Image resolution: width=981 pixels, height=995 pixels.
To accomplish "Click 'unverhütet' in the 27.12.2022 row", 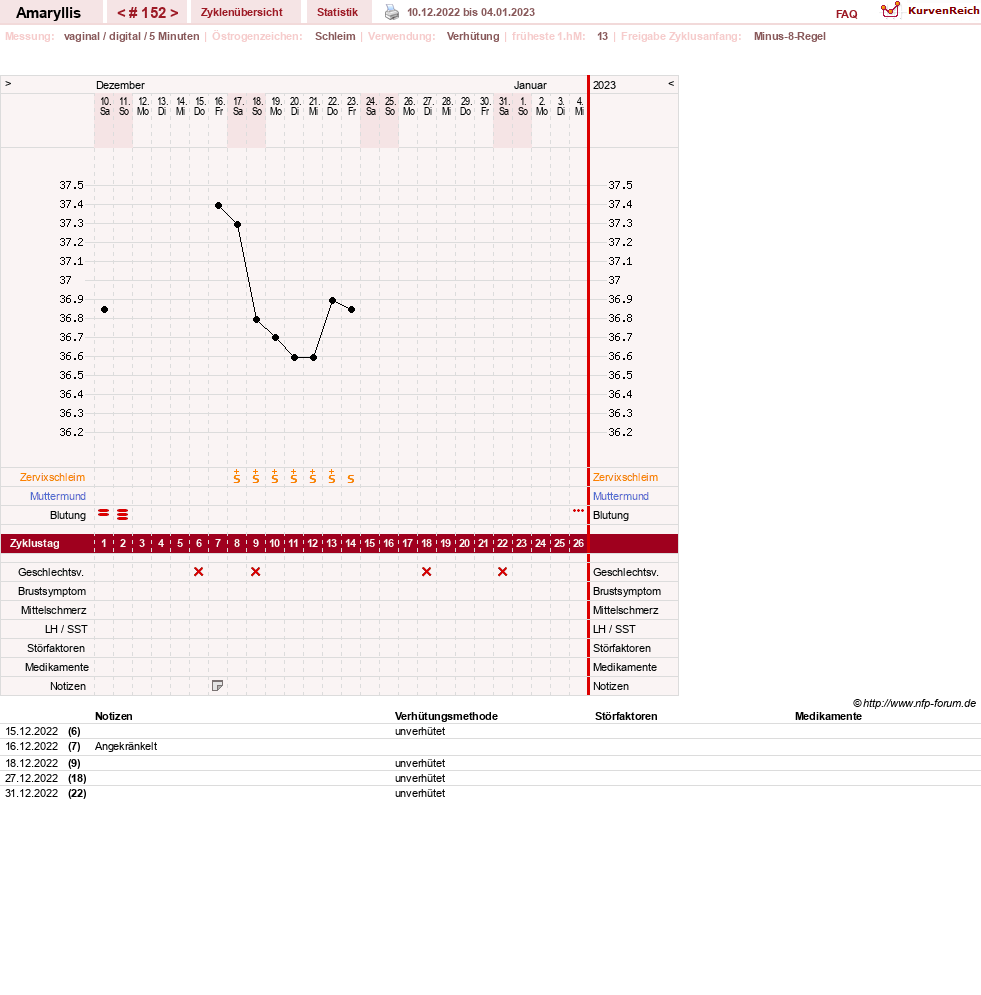I will point(419,778).
